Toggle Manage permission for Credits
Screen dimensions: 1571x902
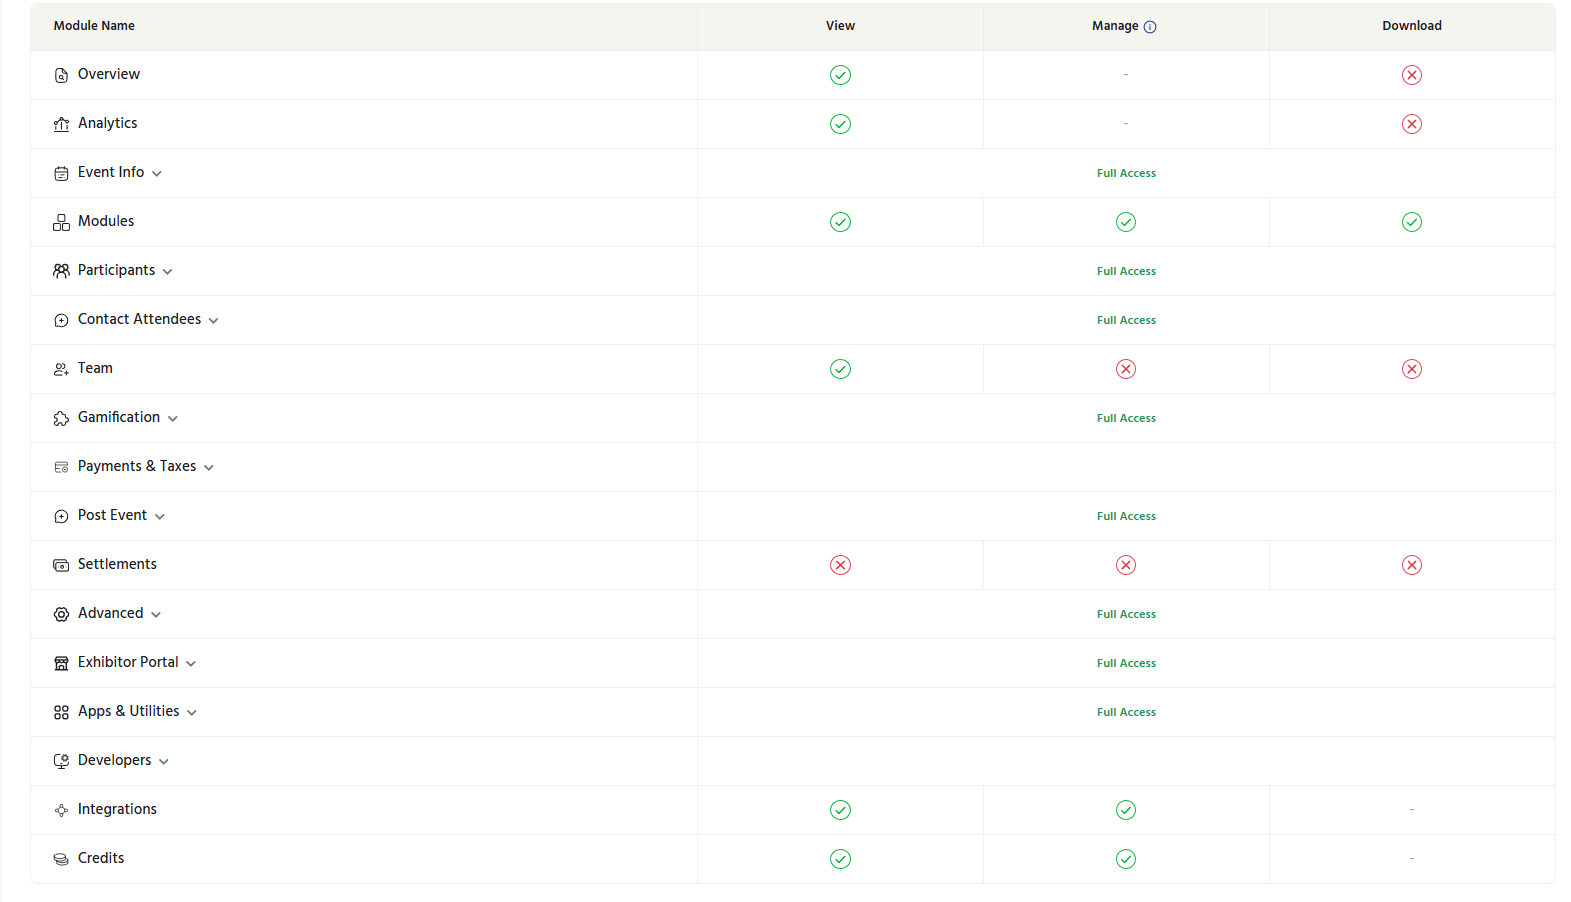(1126, 859)
